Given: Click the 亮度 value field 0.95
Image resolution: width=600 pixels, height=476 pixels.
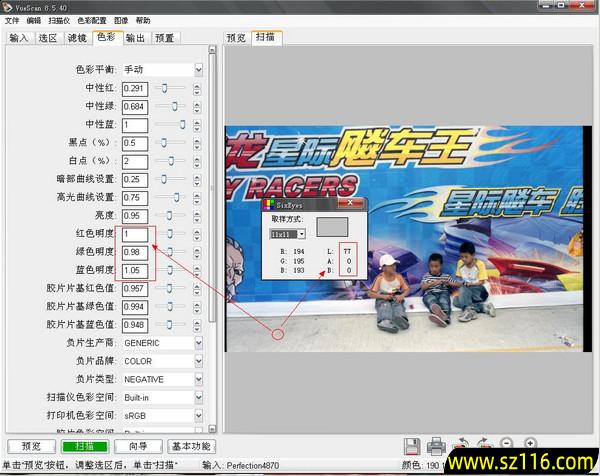Looking at the screenshot, I should [135, 216].
